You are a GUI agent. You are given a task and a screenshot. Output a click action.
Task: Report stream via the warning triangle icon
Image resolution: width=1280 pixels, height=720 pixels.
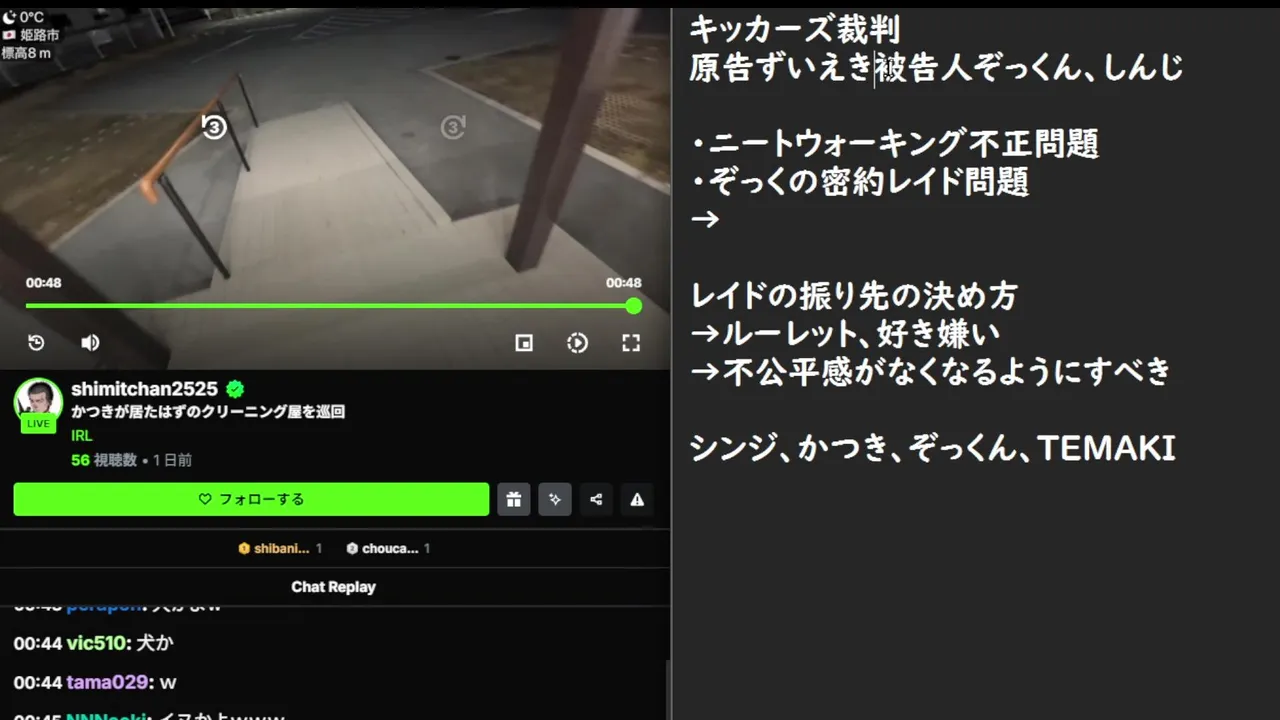[x=637, y=499]
